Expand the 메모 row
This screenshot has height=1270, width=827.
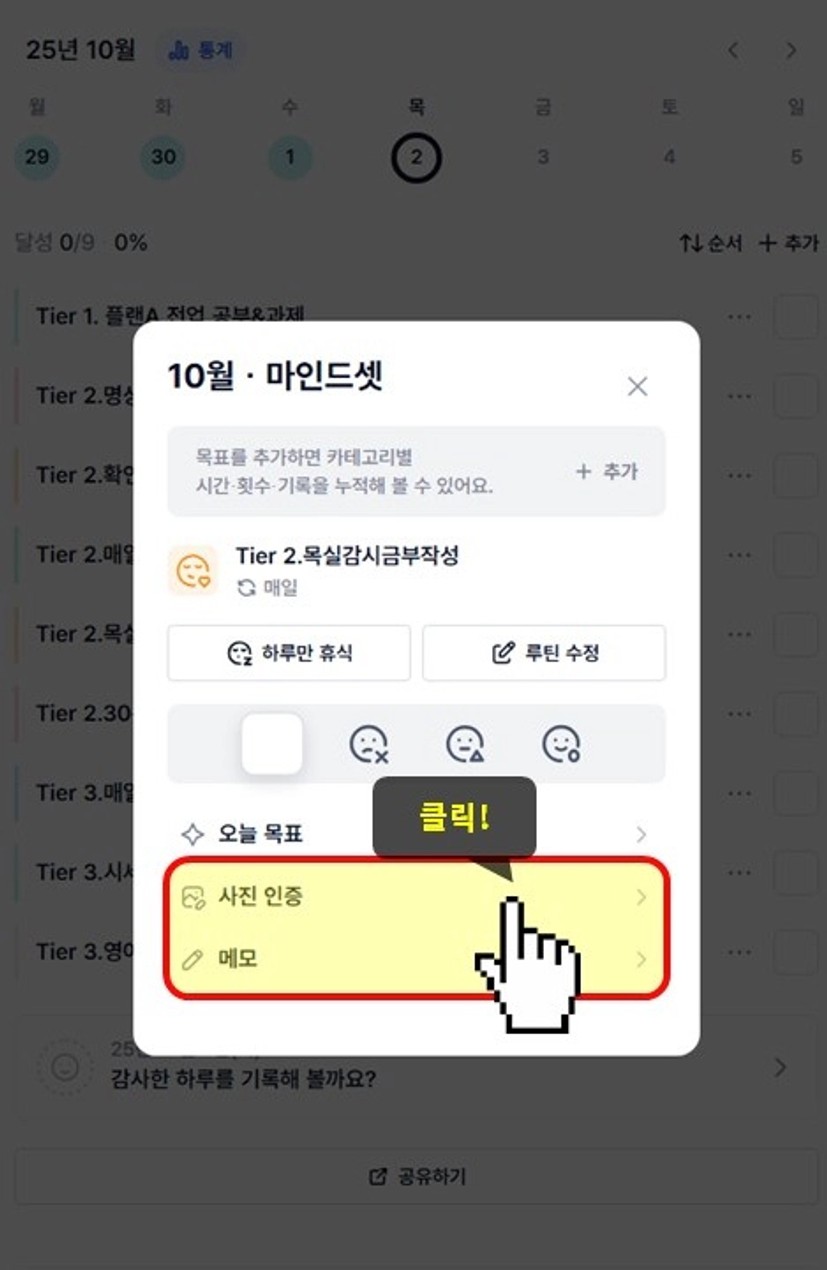click(x=416, y=960)
